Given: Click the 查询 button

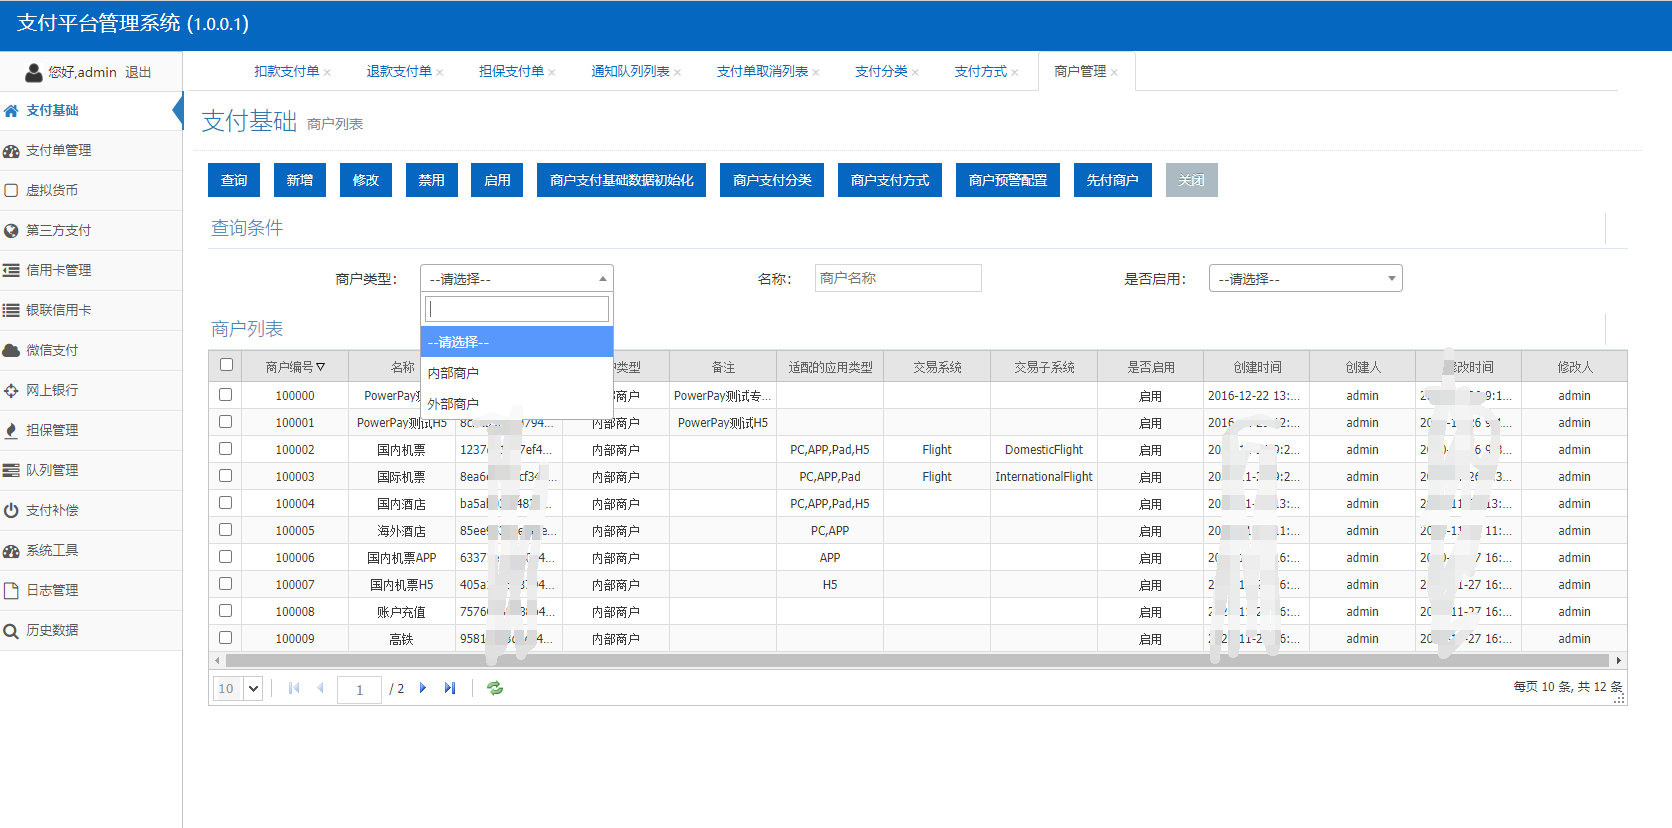Looking at the screenshot, I should coord(234,180).
